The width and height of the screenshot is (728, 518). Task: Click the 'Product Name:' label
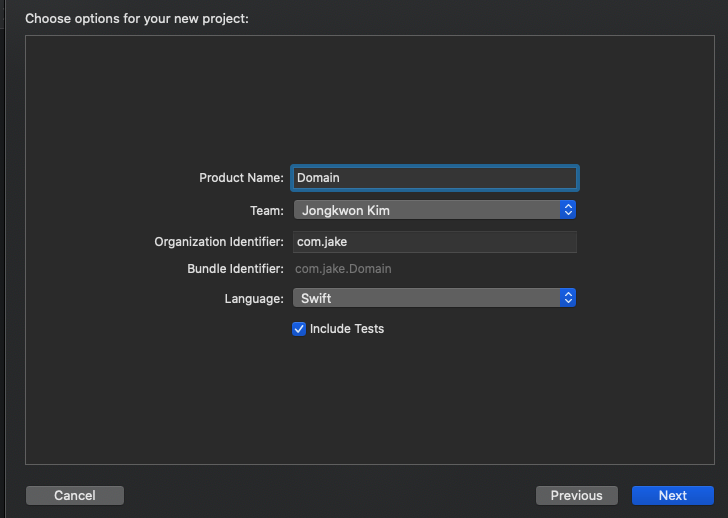click(241, 178)
